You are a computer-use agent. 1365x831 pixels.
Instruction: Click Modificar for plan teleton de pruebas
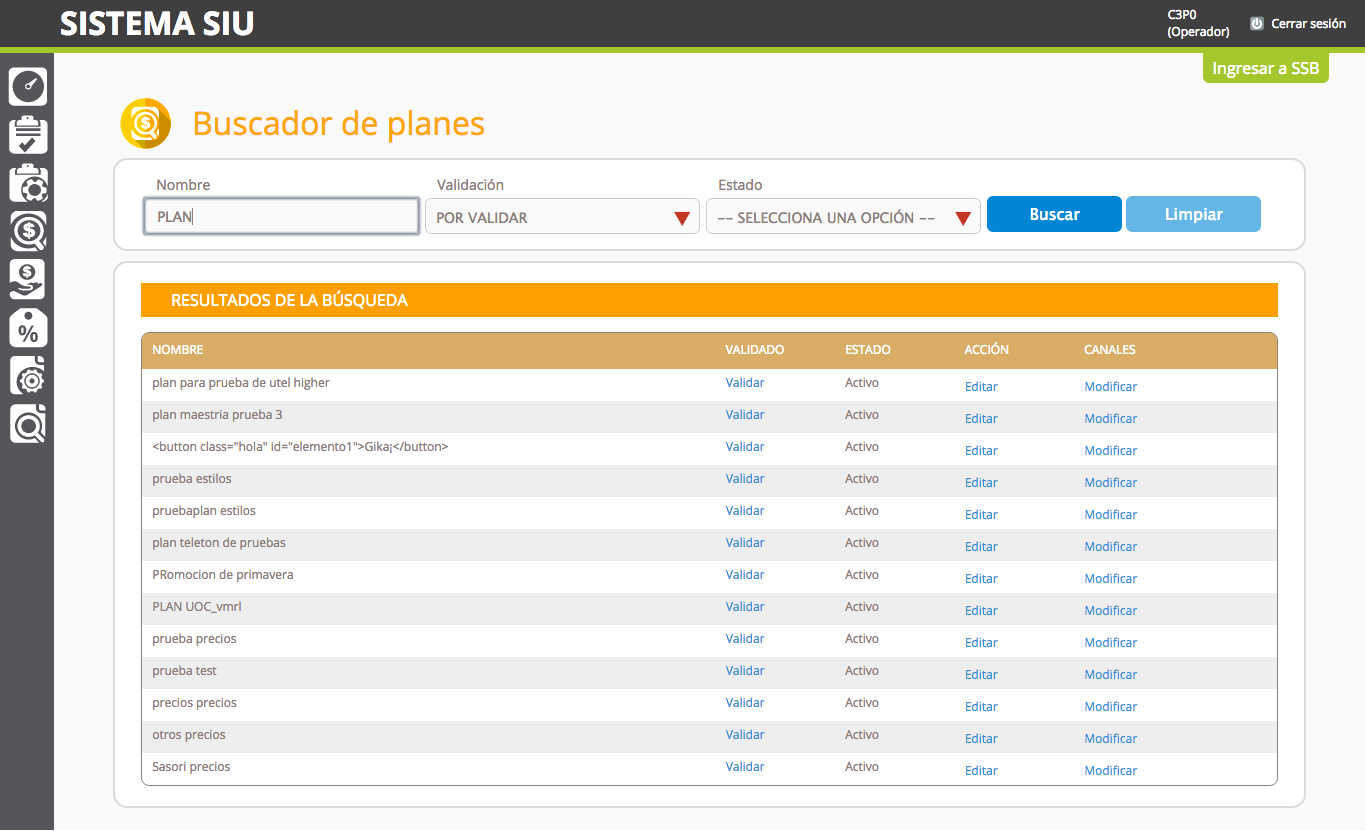[x=1111, y=547]
